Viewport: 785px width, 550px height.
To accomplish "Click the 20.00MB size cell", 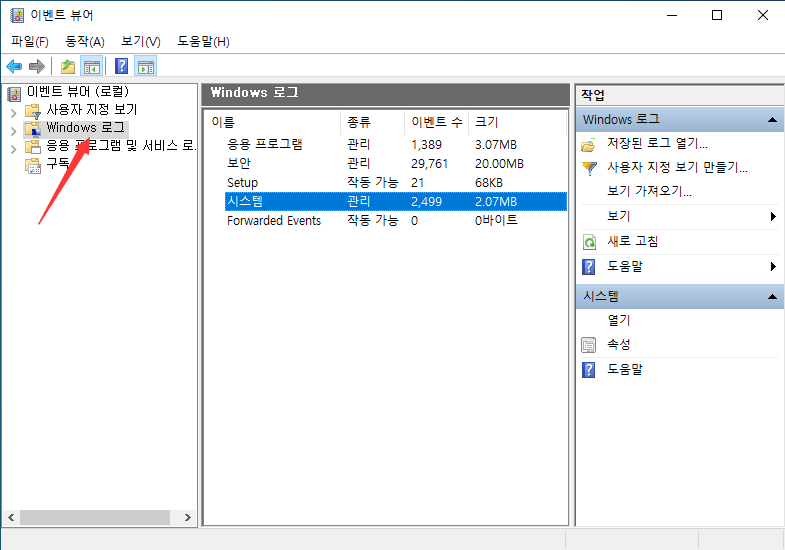I will coord(499,164).
